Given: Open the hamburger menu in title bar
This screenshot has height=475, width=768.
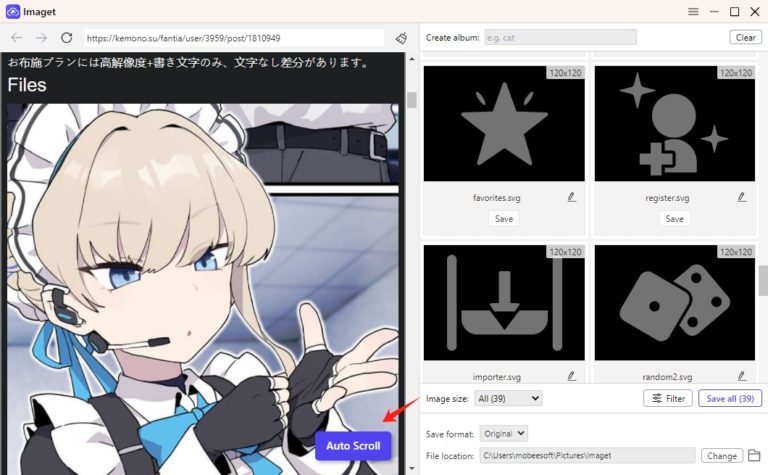Looking at the screenshot, I should point(693,12).
